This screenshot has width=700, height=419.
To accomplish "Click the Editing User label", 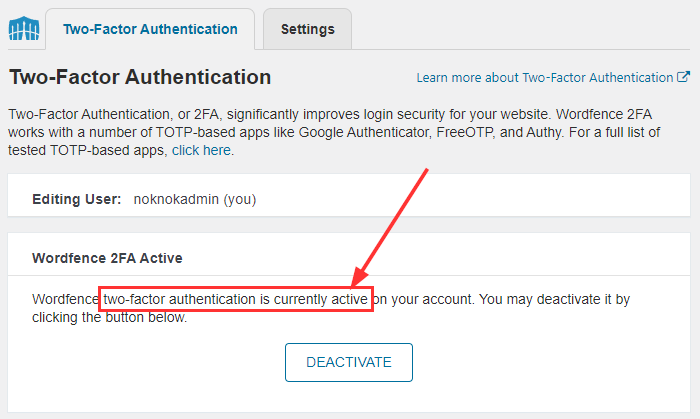I will [76, 199].
